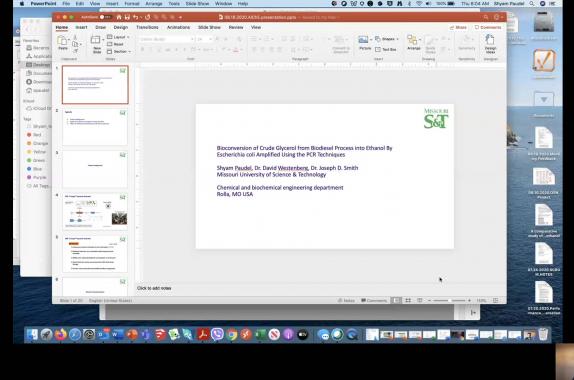Open the Arrange tool
Screen dimensions: 574x380
[413, 42]
